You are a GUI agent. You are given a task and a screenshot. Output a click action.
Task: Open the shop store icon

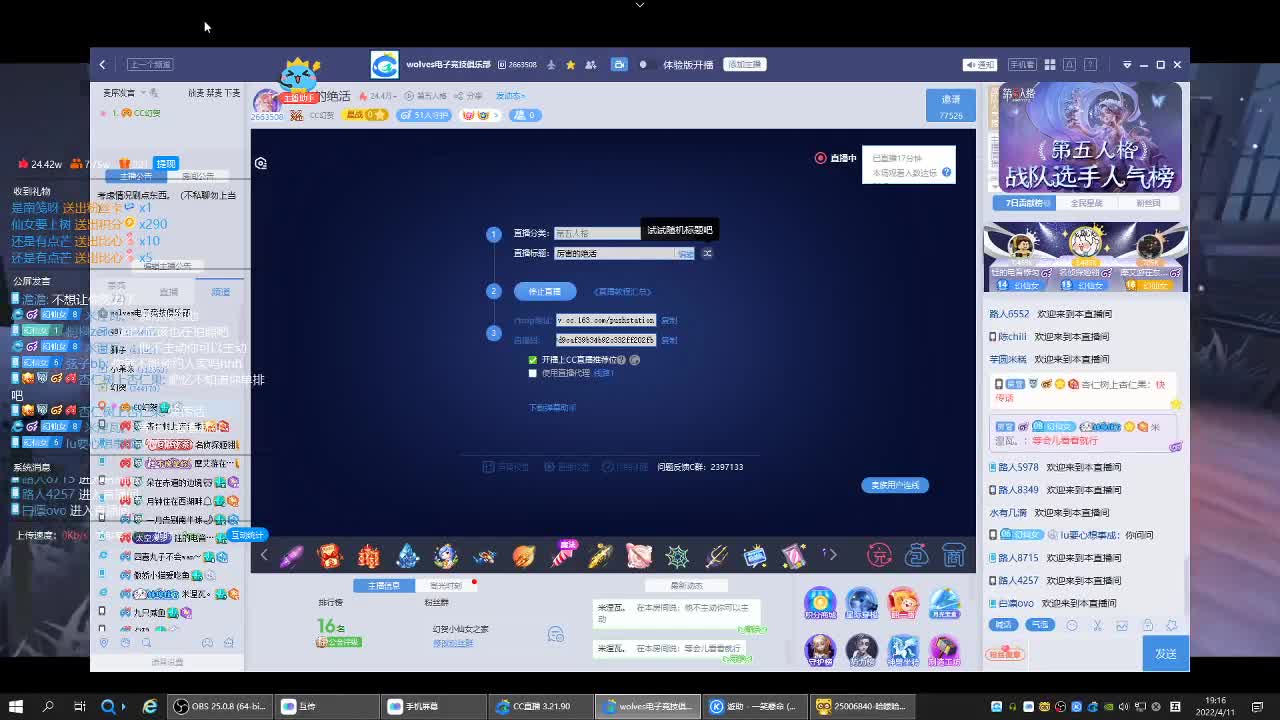coord(954,554)
